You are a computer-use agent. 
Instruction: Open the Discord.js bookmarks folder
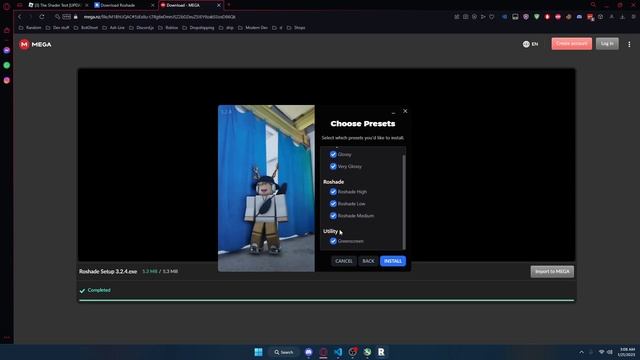click(x=142, y=28)
